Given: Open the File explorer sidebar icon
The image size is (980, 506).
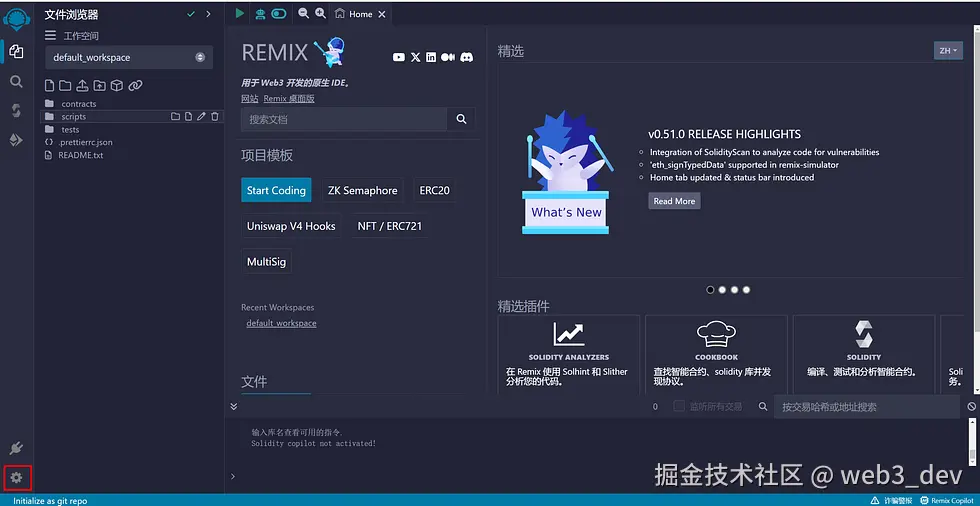Looking at the screenshot, I should (16, 51).
